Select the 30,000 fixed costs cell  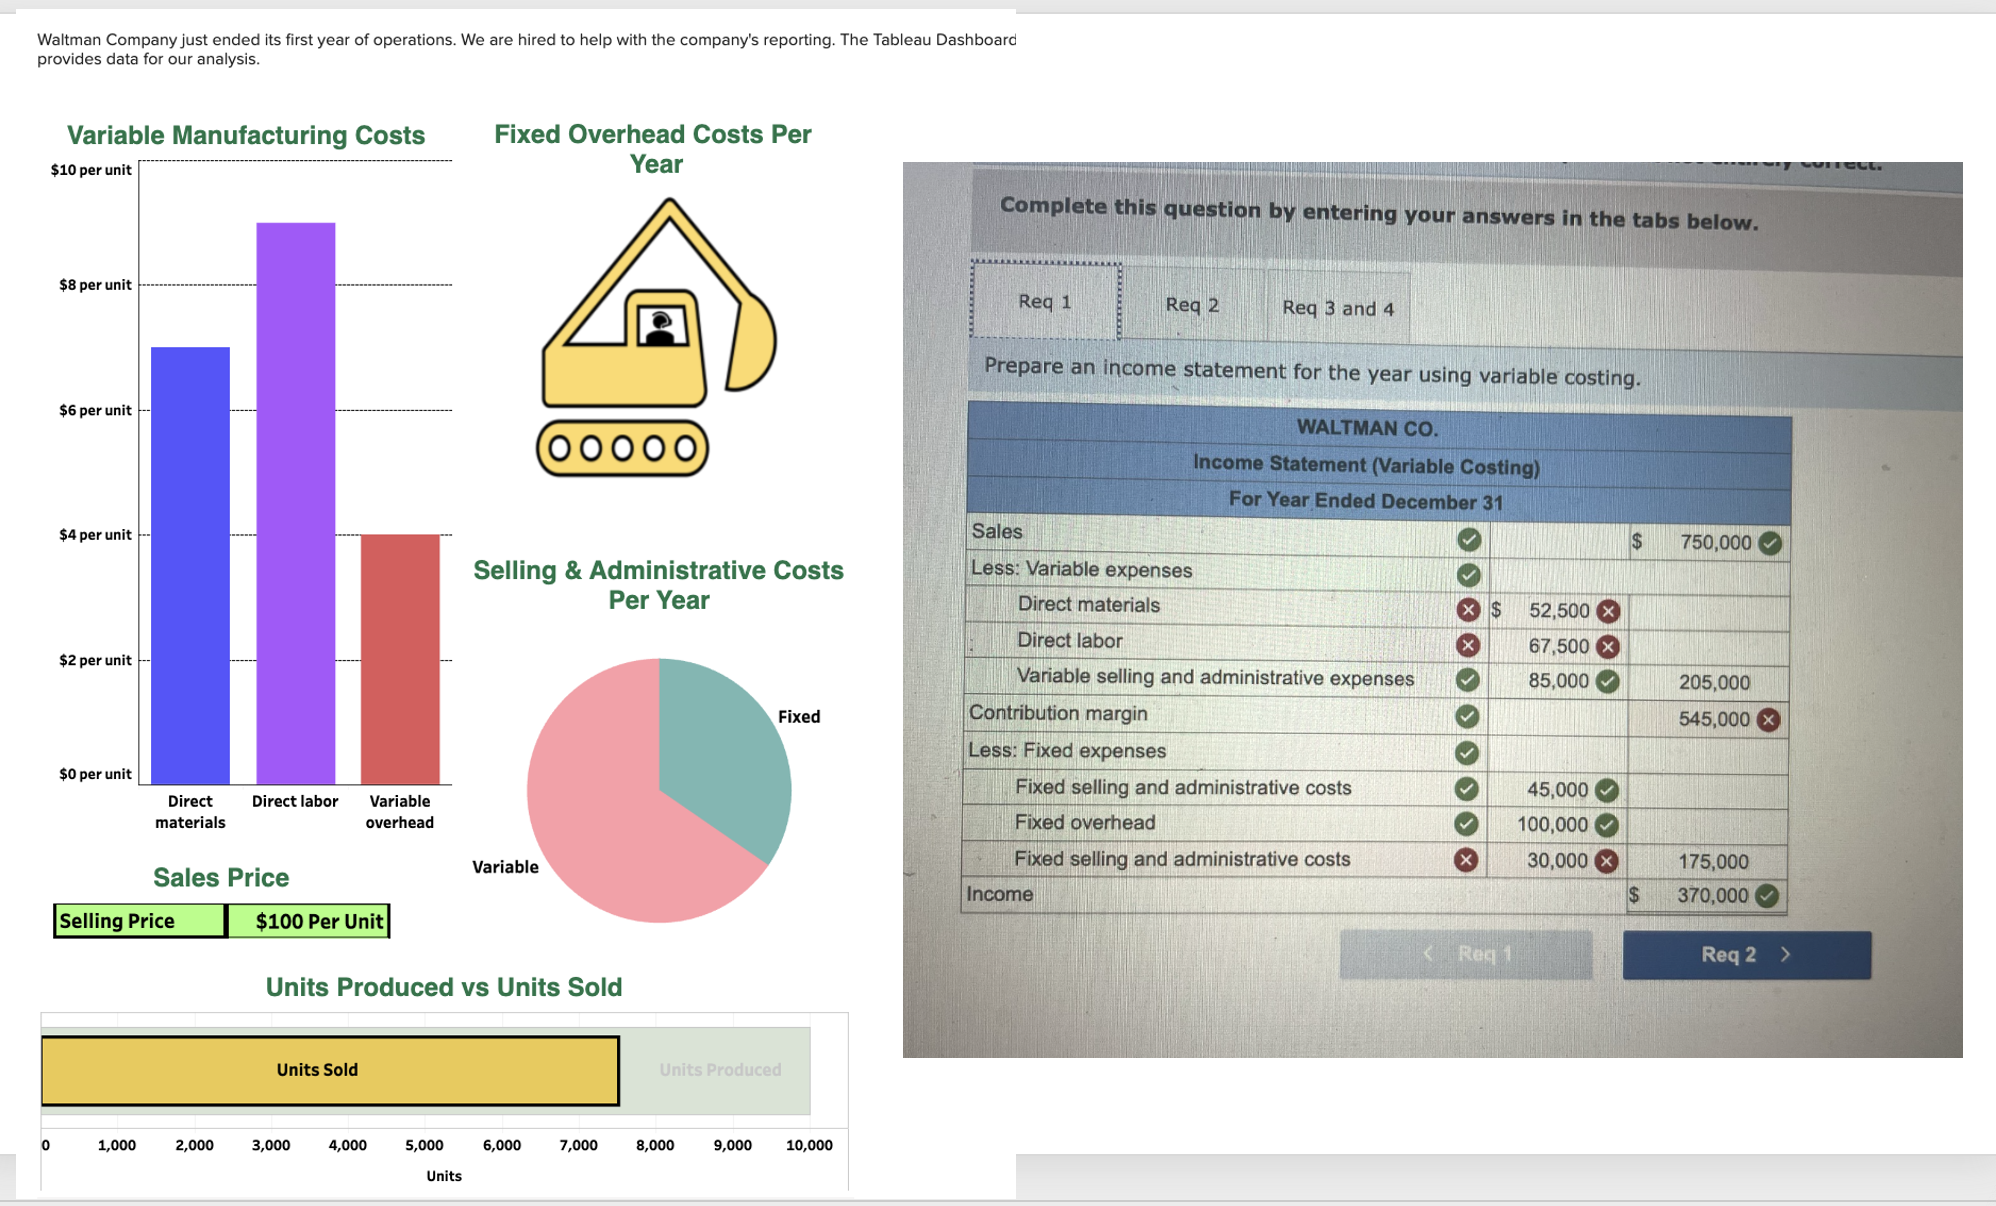(1556, 861)
